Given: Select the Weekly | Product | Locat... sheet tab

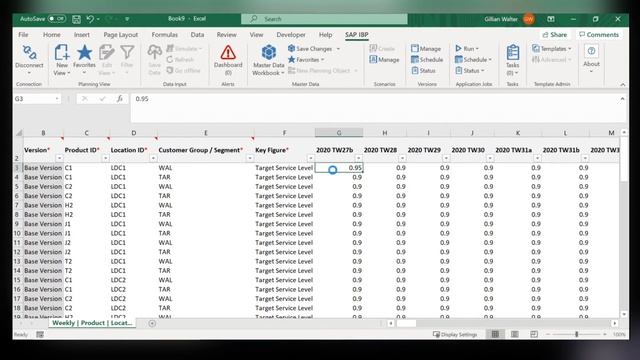Looking at the screenshot, I should 92,323.
